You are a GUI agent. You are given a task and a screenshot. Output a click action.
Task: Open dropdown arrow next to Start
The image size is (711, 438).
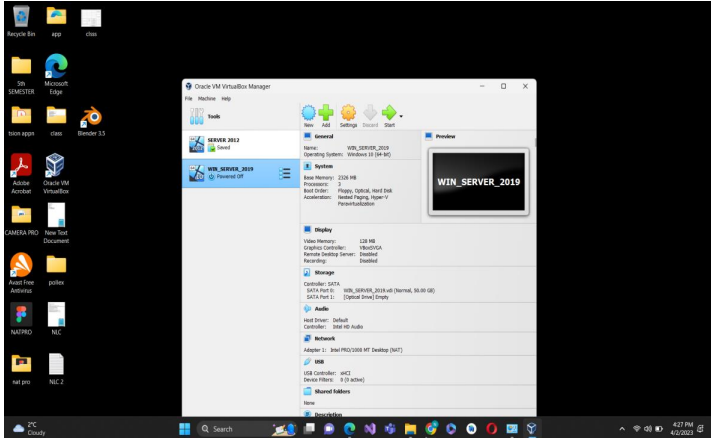pyautogui.click(x=401, y=116)
